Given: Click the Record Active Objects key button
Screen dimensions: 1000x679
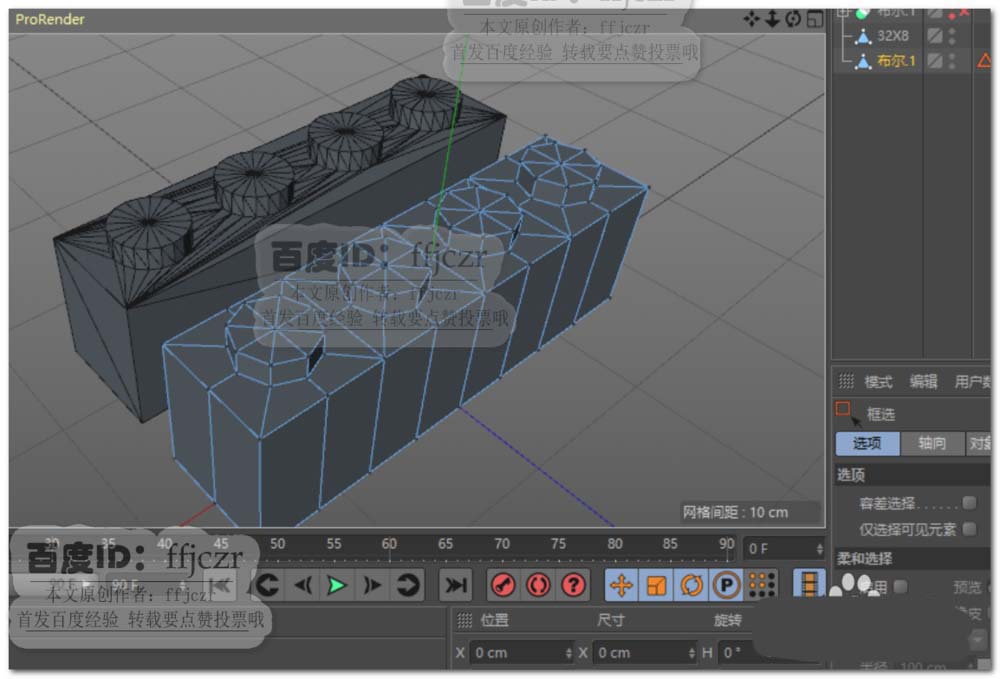Looking at the screenshot, I should [x=503, y=585].
